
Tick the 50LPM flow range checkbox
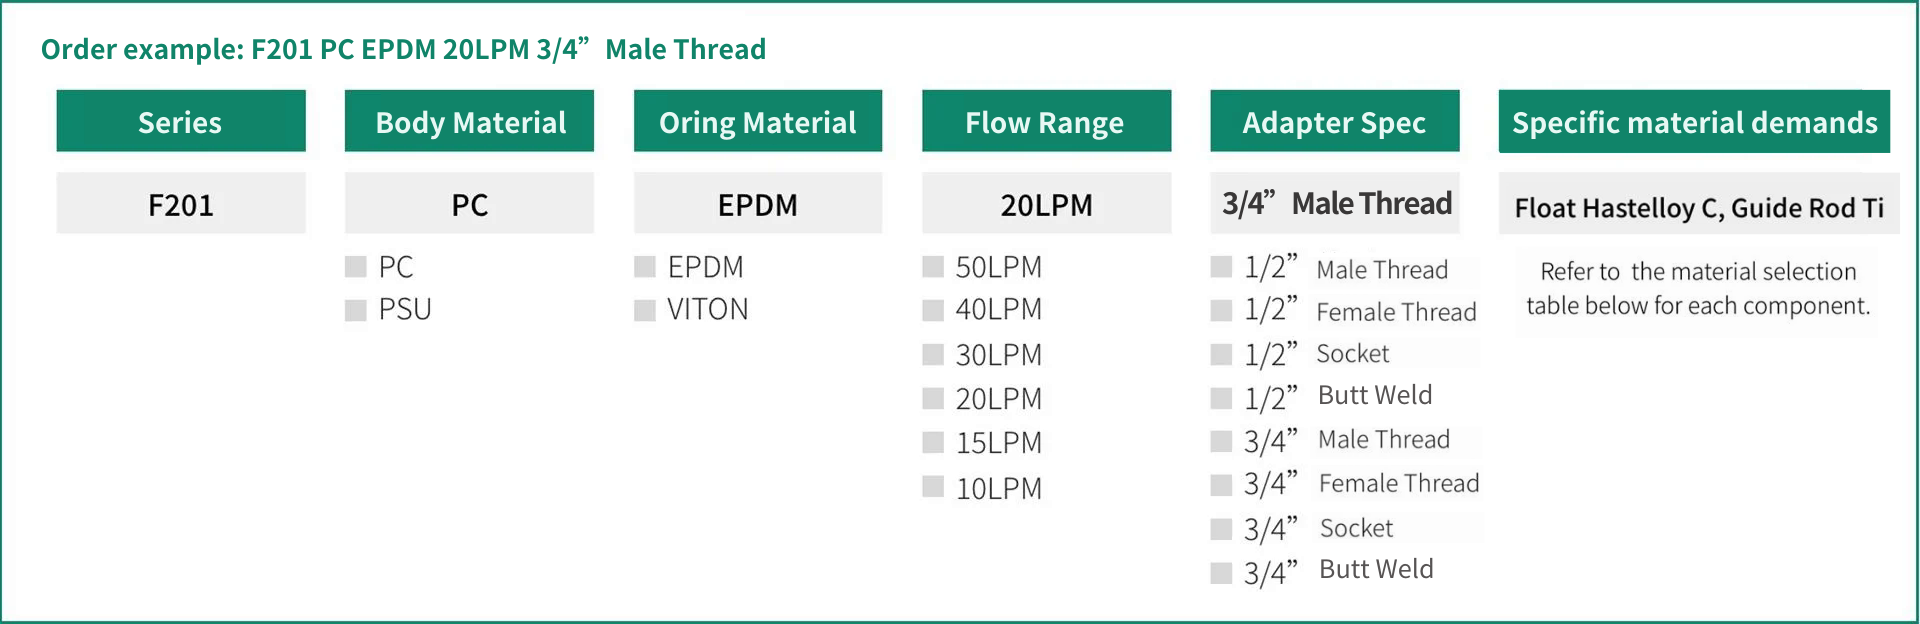click(933, 267)
